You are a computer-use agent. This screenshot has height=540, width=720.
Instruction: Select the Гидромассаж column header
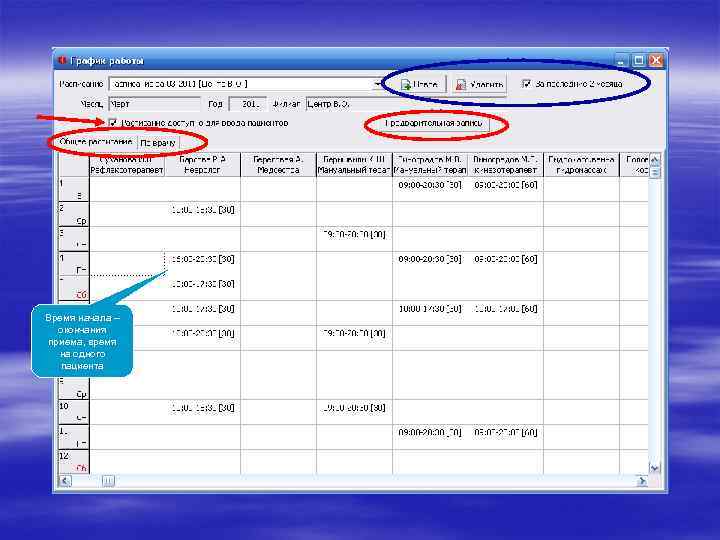coord(581,165)
